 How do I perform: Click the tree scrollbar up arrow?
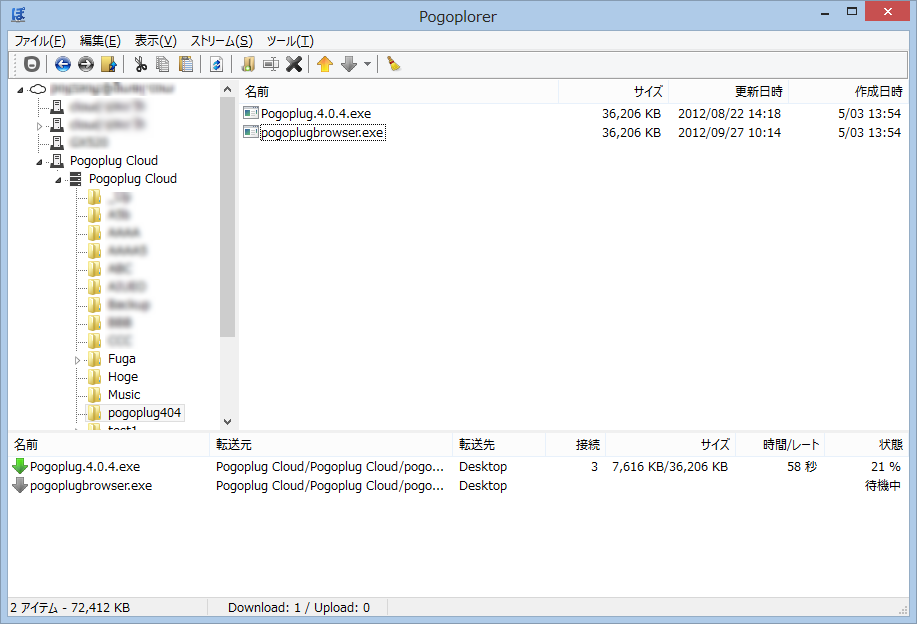tap(227, 89)
